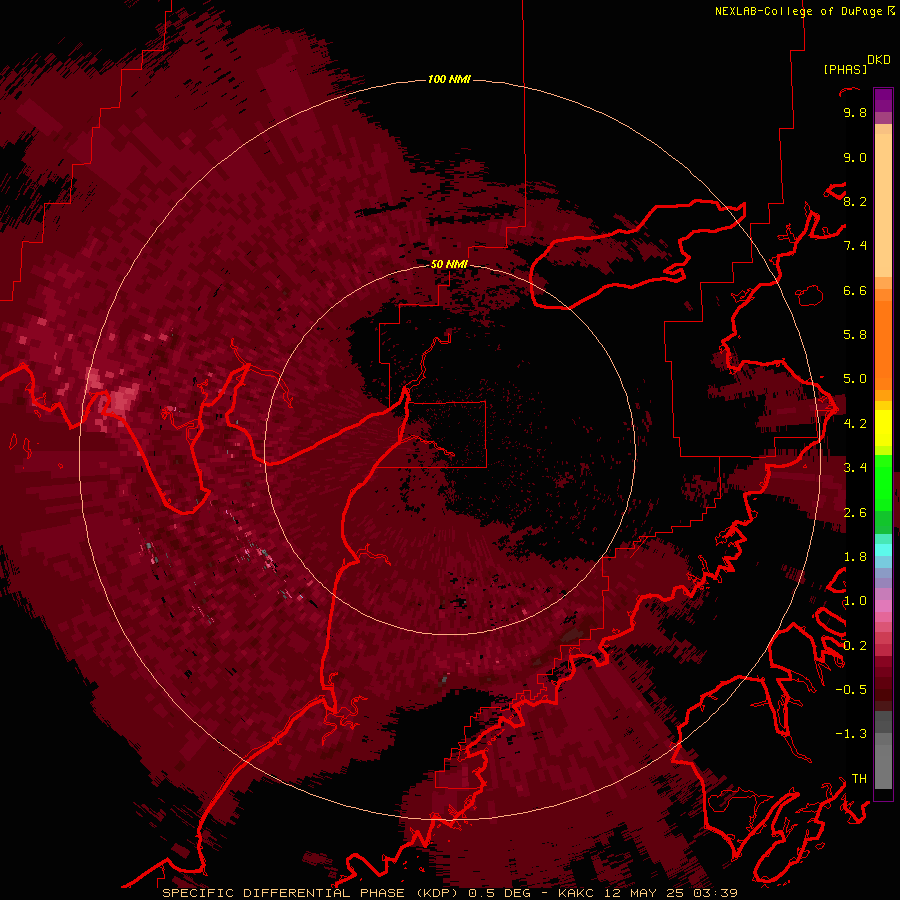Click the -0.5 color scale value
The image size is (900, 900).
coord(851,690)
